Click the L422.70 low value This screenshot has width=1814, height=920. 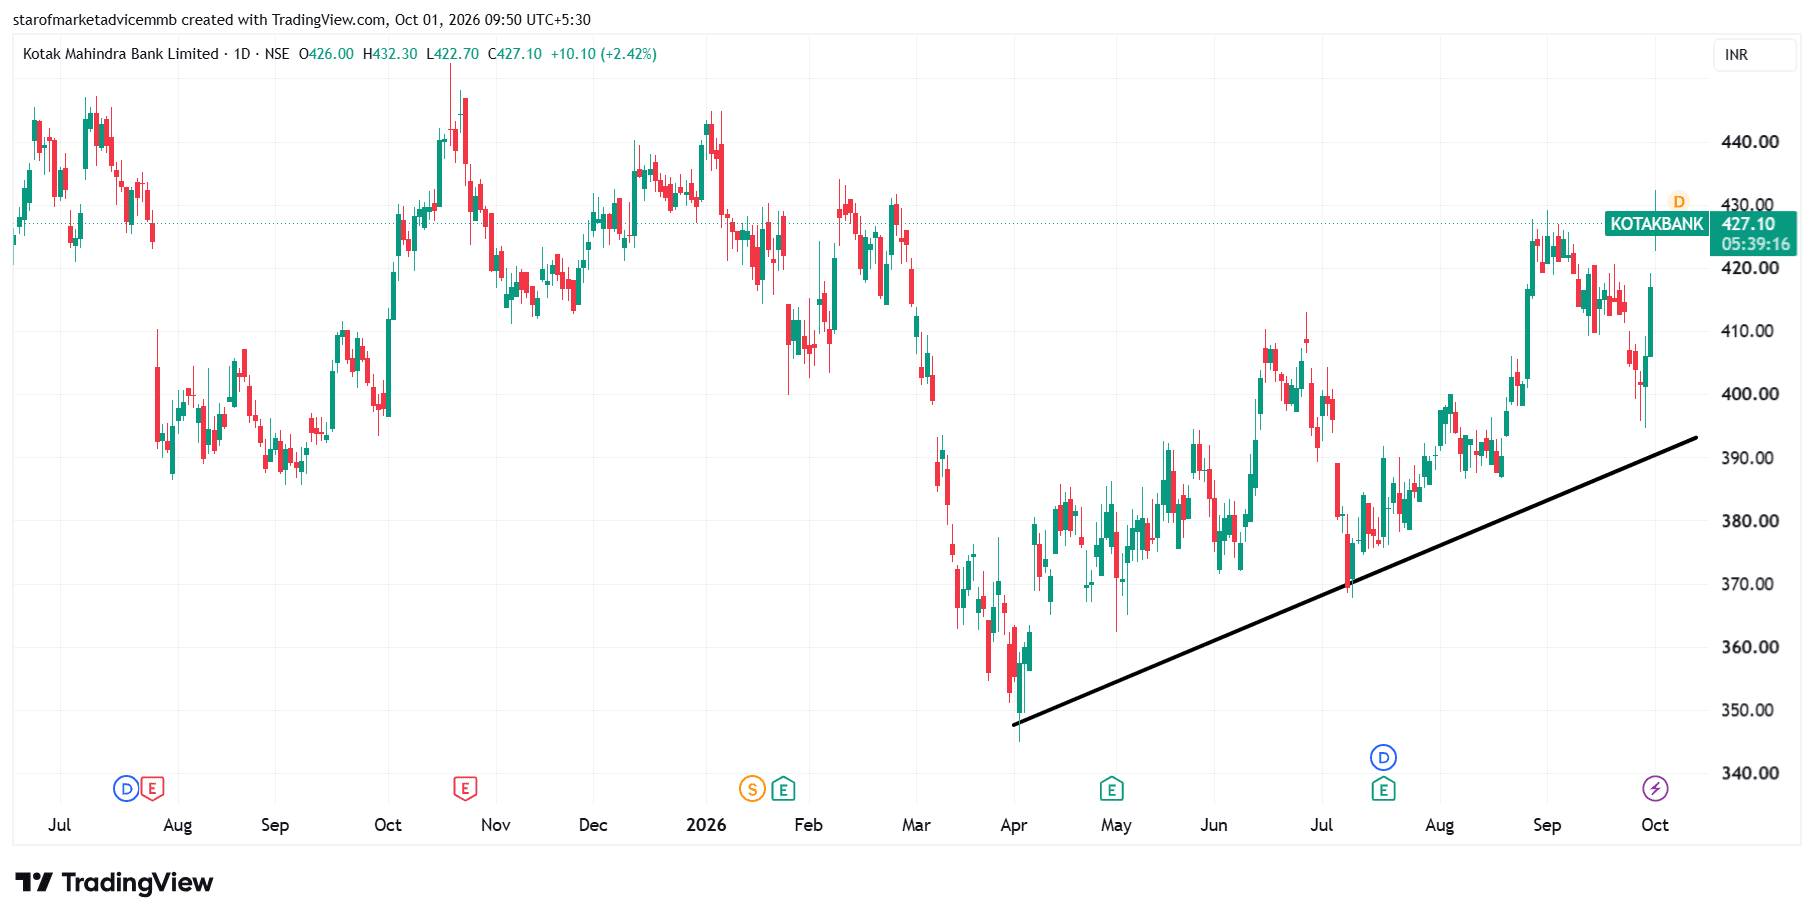[x=452, y=54]
